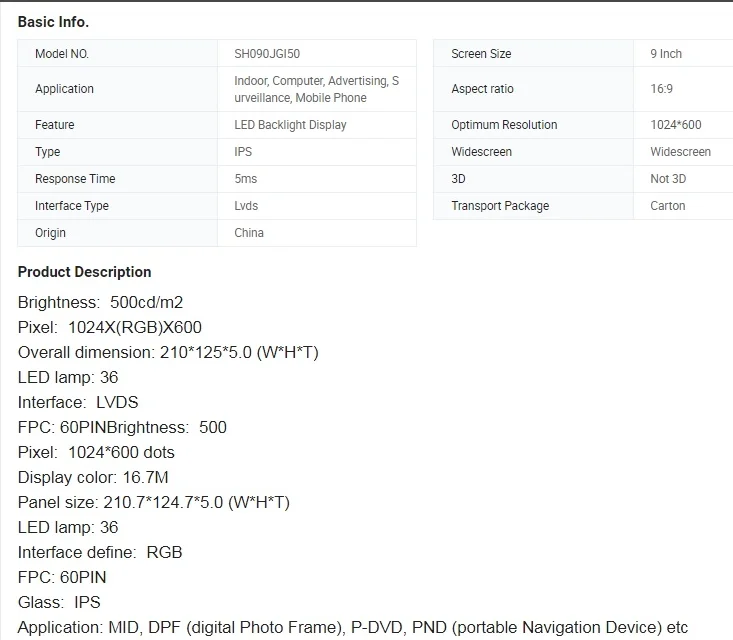Click the Interface define RGB line

coord(100,552)
